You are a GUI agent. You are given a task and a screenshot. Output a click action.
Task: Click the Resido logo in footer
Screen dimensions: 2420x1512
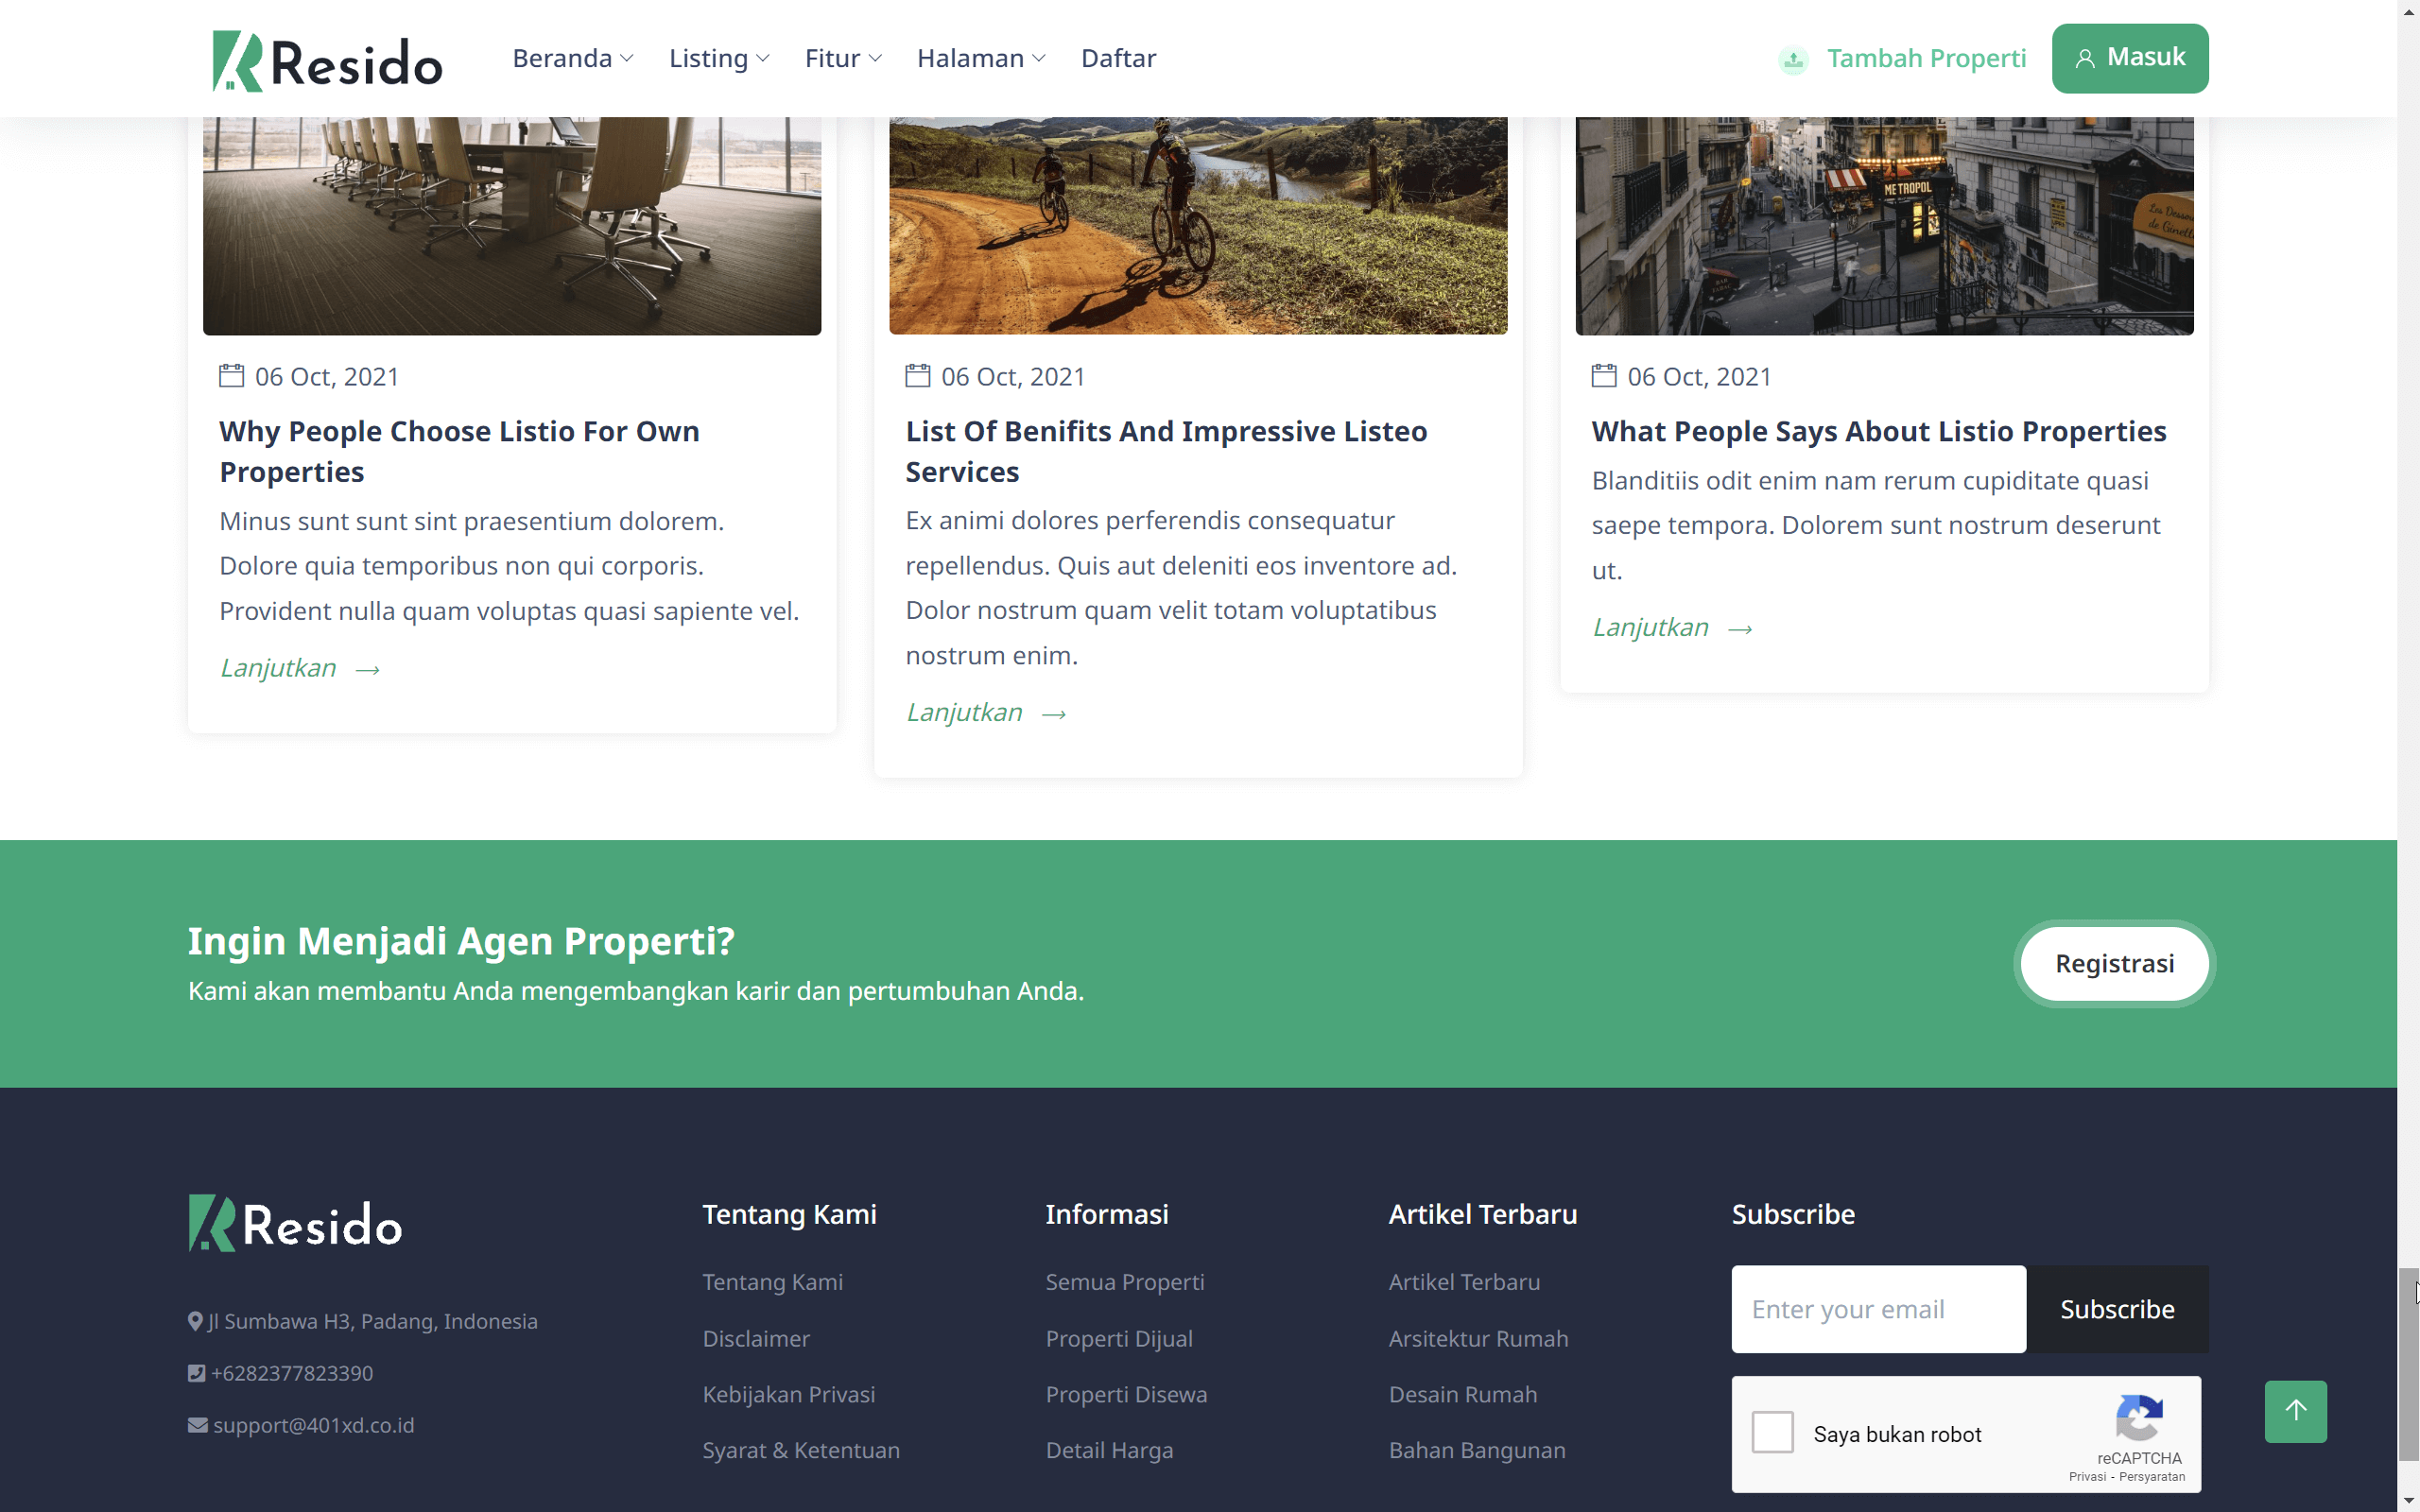295,1223
